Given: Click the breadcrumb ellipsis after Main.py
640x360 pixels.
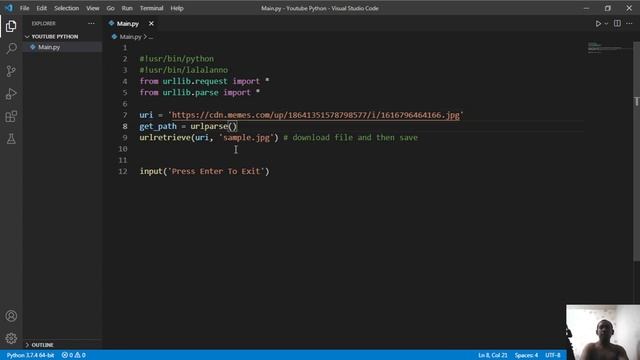Looking at the screenshot, I should pyautogui.click(x=151, y=37).
